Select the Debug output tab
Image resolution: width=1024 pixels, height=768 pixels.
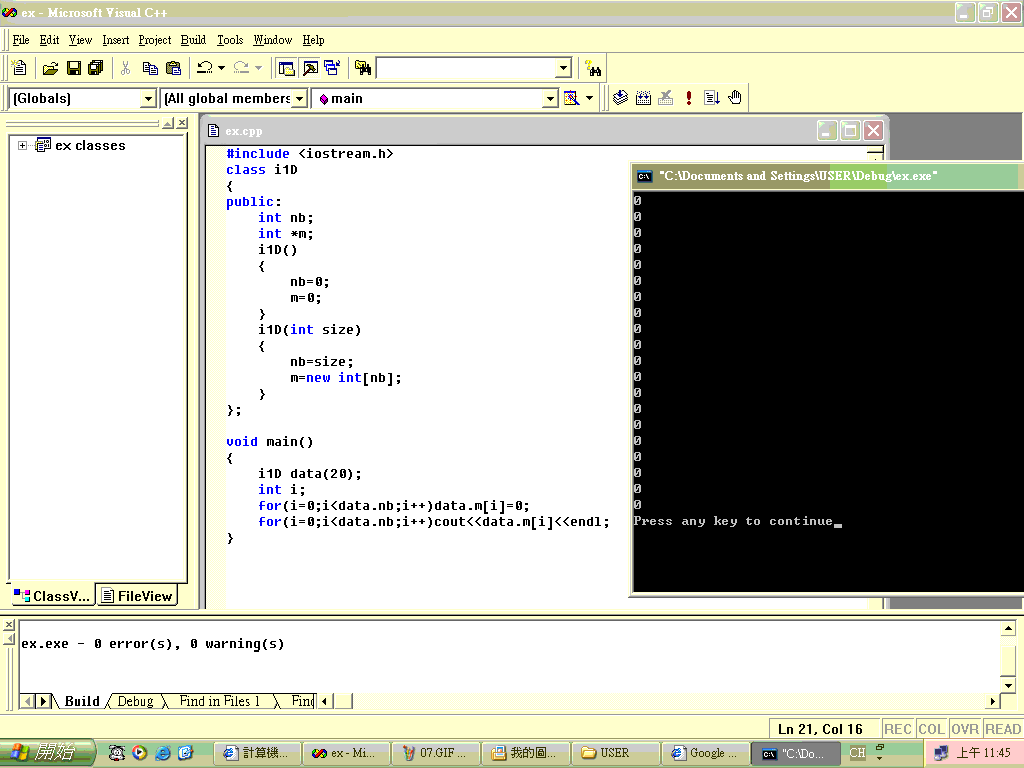135,701
